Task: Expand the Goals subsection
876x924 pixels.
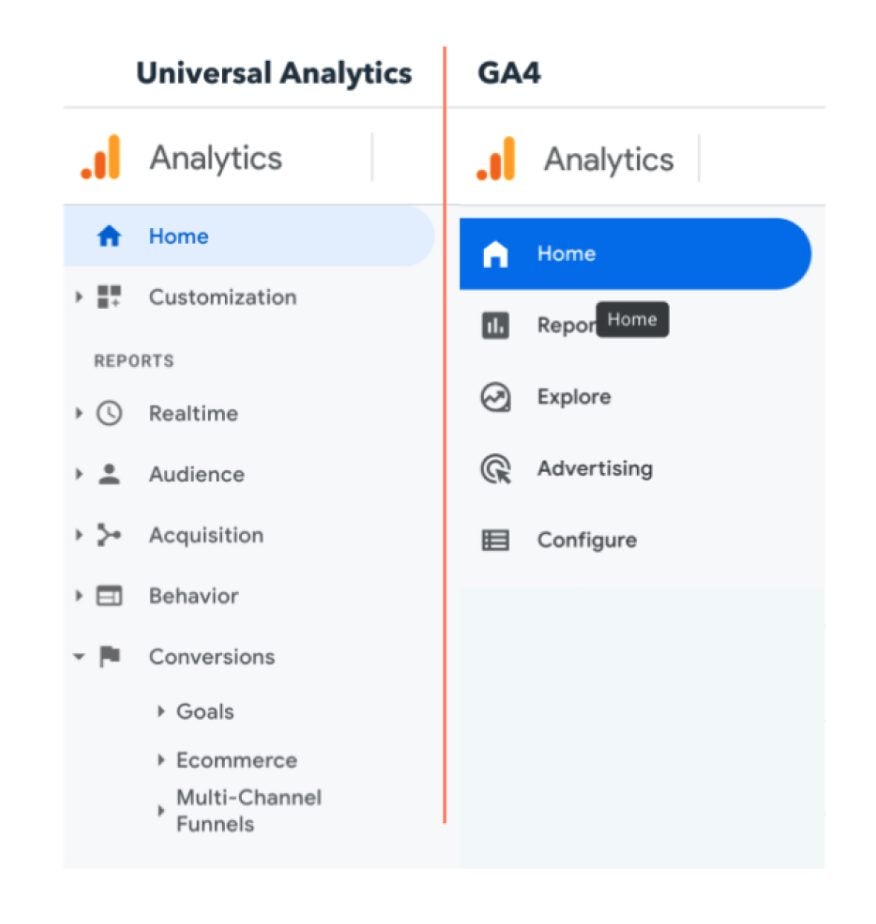Action: (x=162, y=711)
